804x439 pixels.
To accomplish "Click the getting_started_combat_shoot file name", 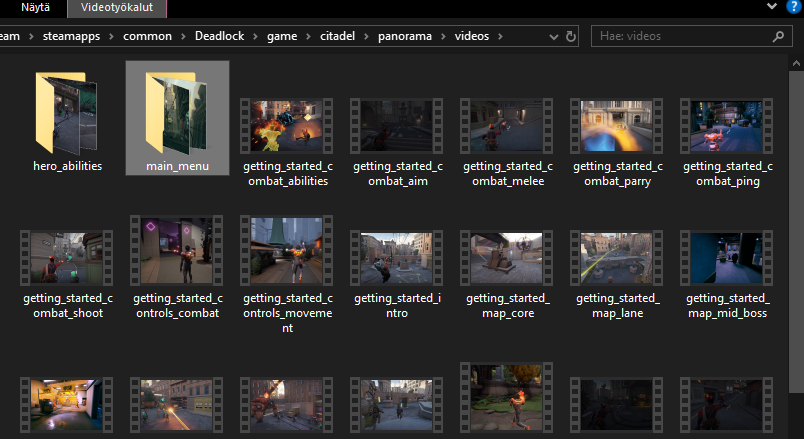I will (x=68, y=305).
